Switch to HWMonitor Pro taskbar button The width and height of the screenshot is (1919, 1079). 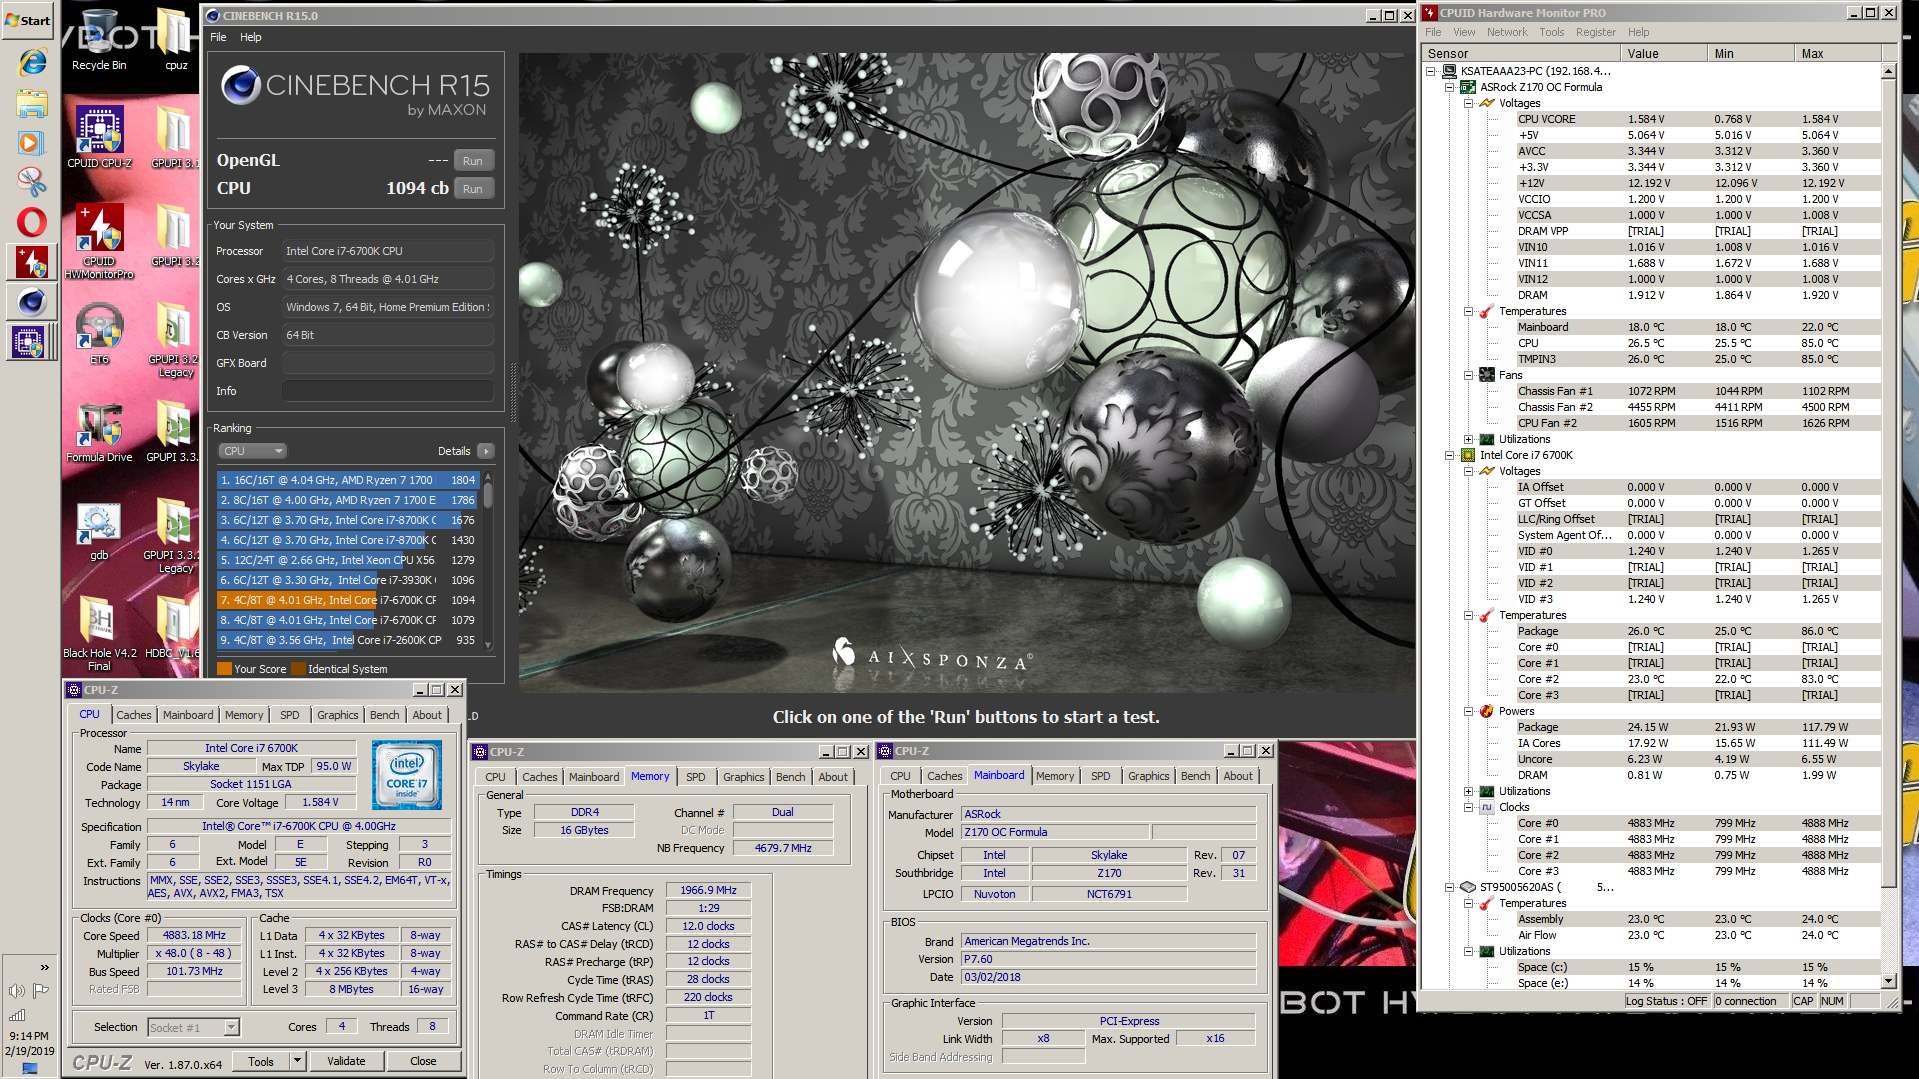[32, 262]
